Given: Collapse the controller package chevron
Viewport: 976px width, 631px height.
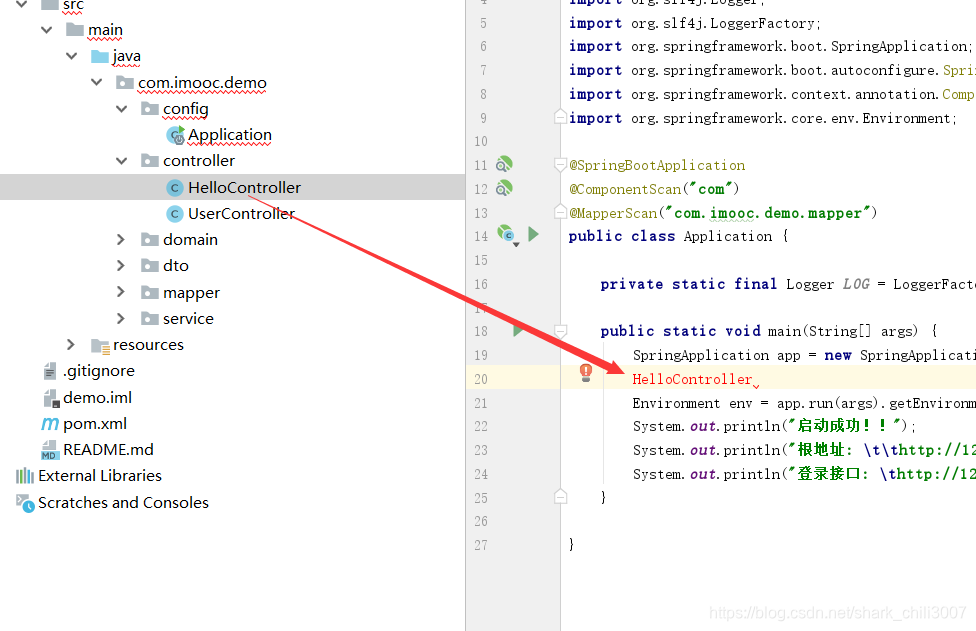Looking at the screenshot, I should point(121,161).
